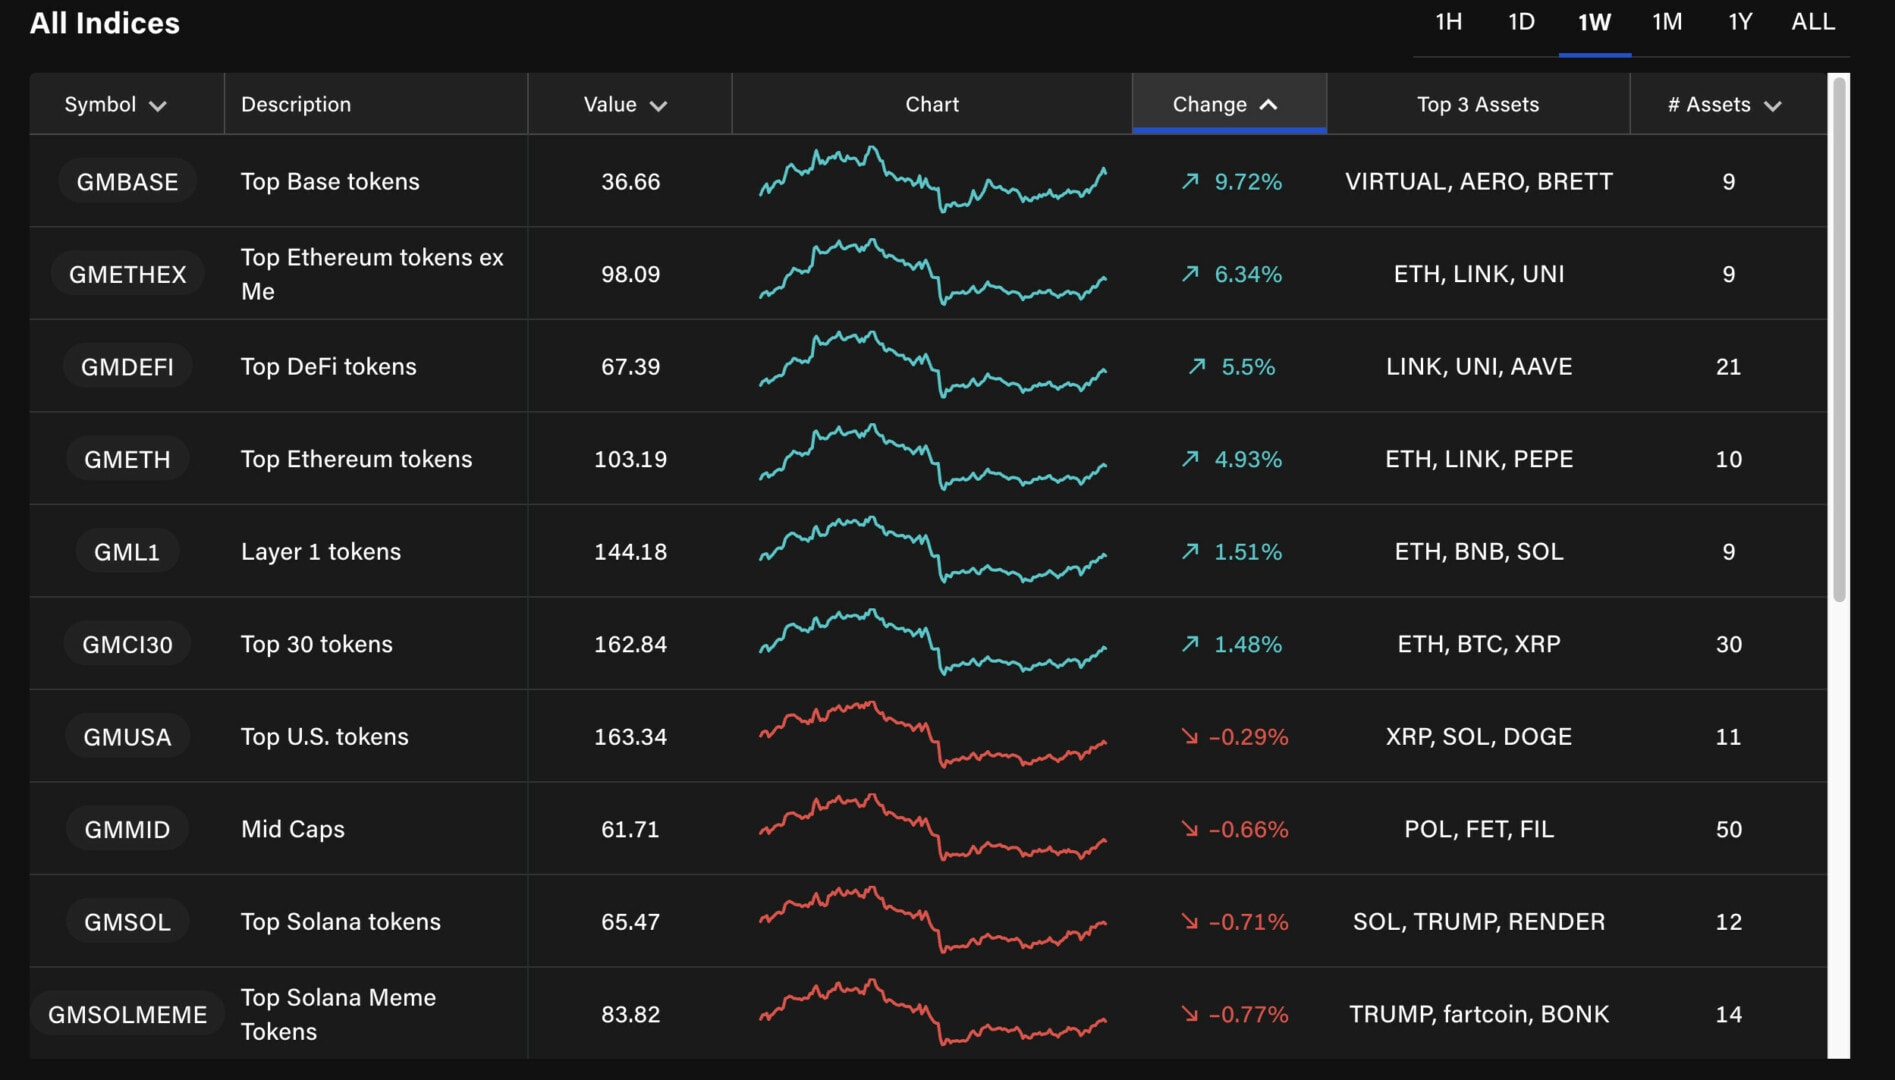Sort by Value using its dropdown chevron
Image resolution: width=1895 pixels, height=1080 pixels.
pyautogui.click(x=658, y=106)
